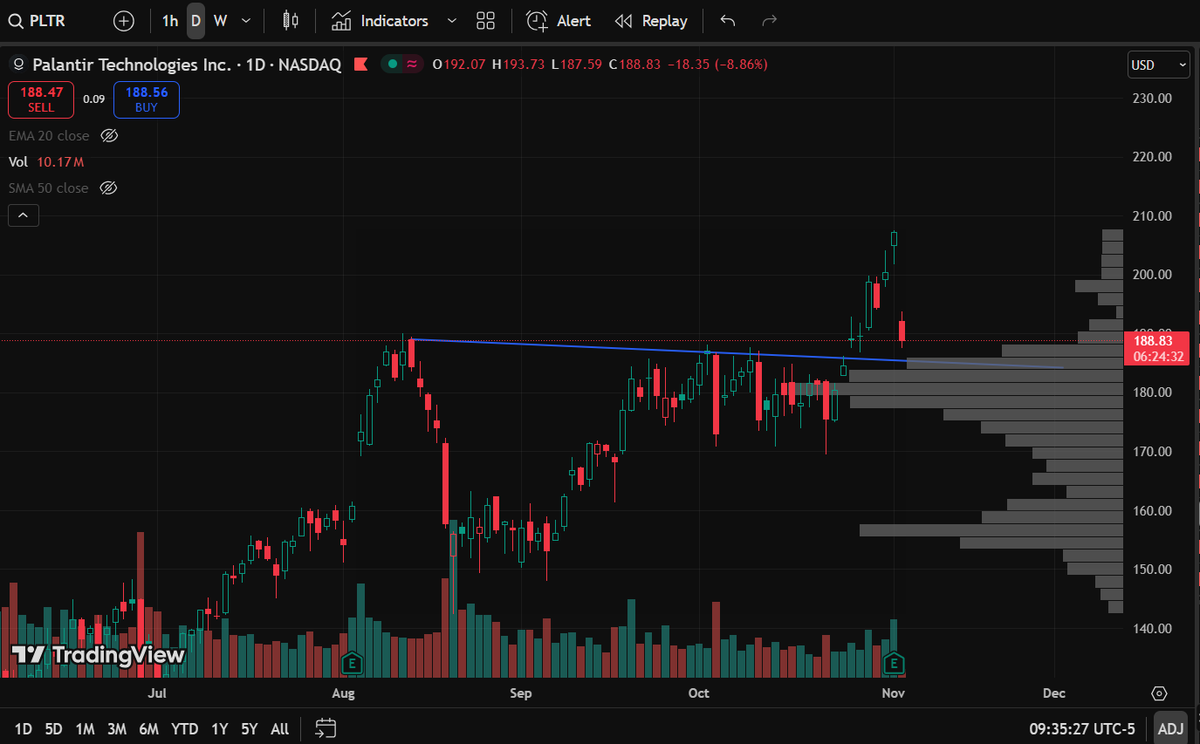The width and height of the screenshot is (1200, 744).
Task: Show the hidden EMA 20 indicator
Action: pos(110,136)
